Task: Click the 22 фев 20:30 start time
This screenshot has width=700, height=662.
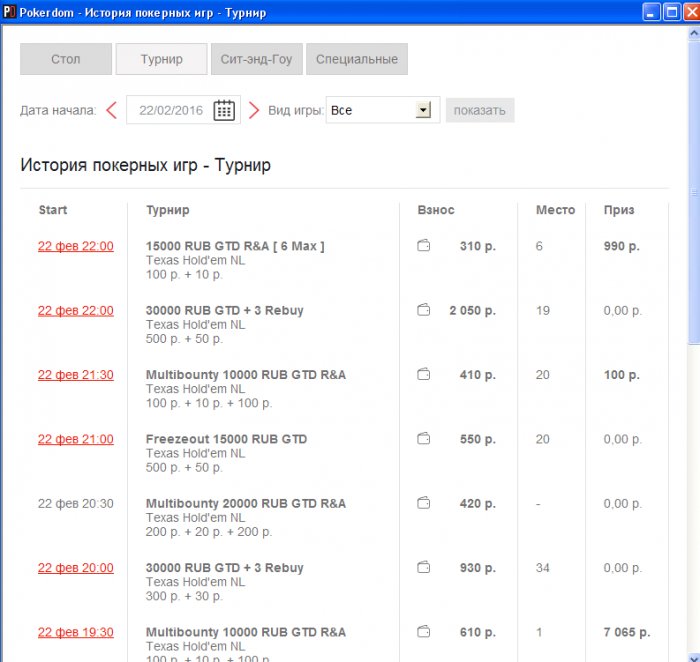Action: coord(75,504)
